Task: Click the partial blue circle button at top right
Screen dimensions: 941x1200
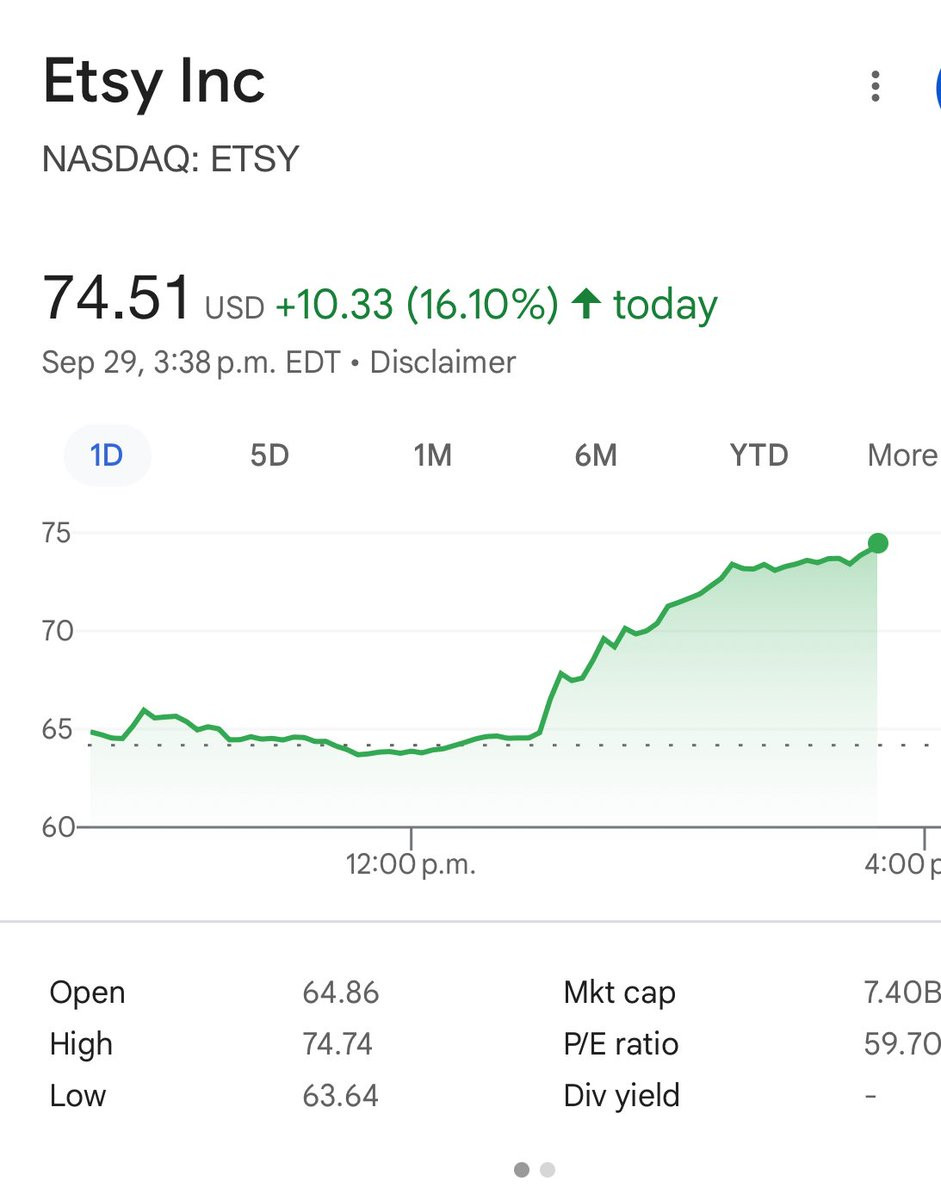Action: pos(936,88)
